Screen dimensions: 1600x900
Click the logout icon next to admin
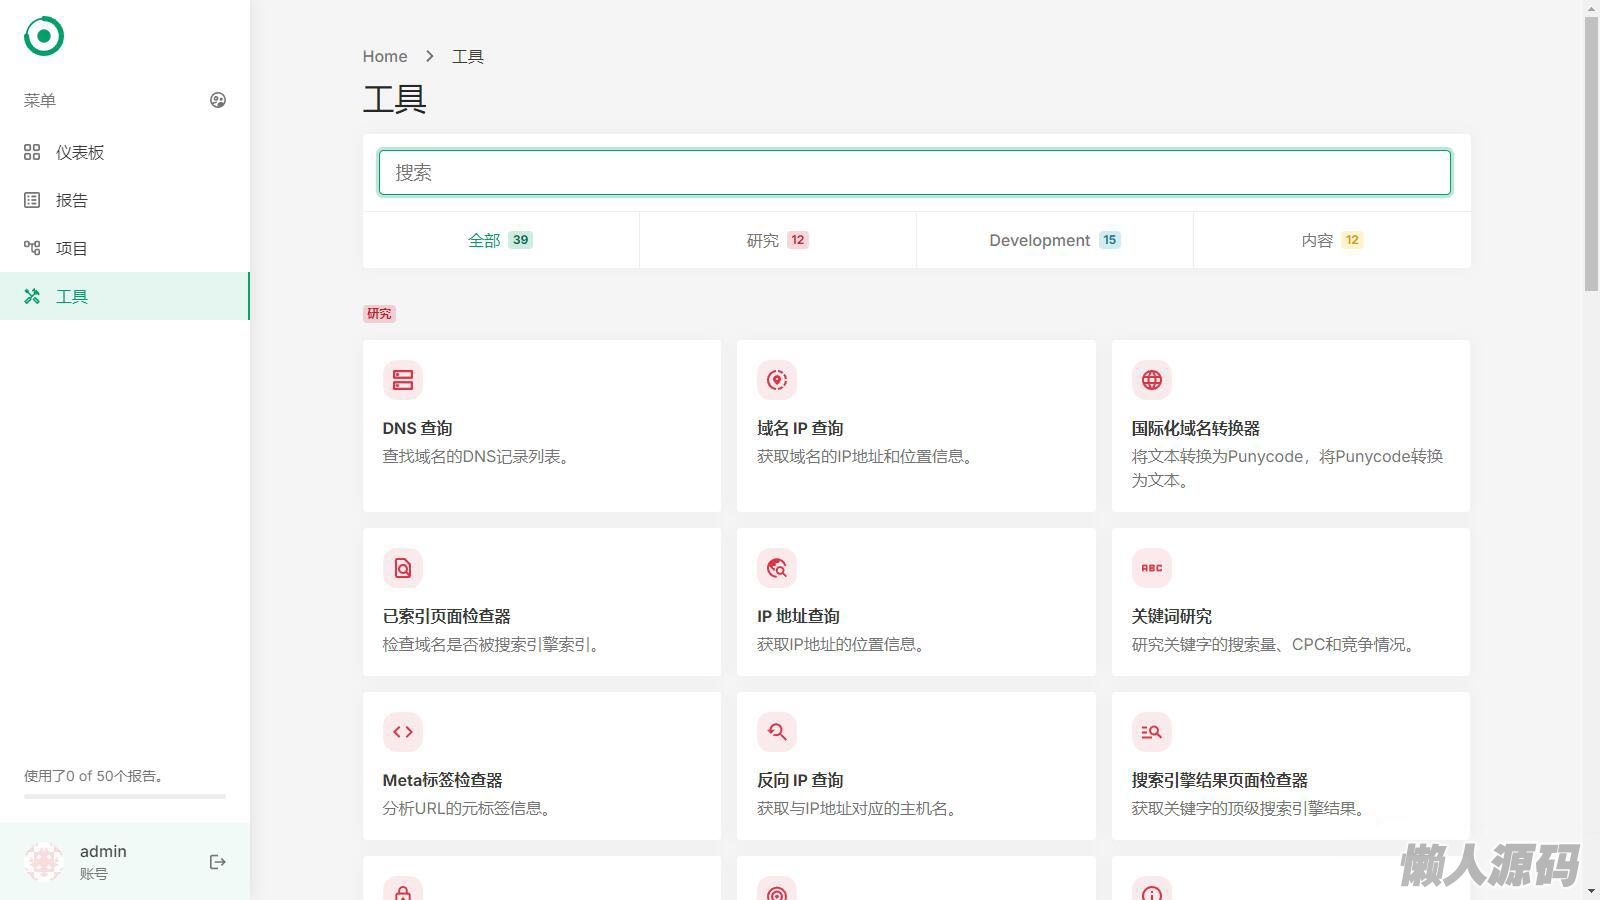coord(218,862)
